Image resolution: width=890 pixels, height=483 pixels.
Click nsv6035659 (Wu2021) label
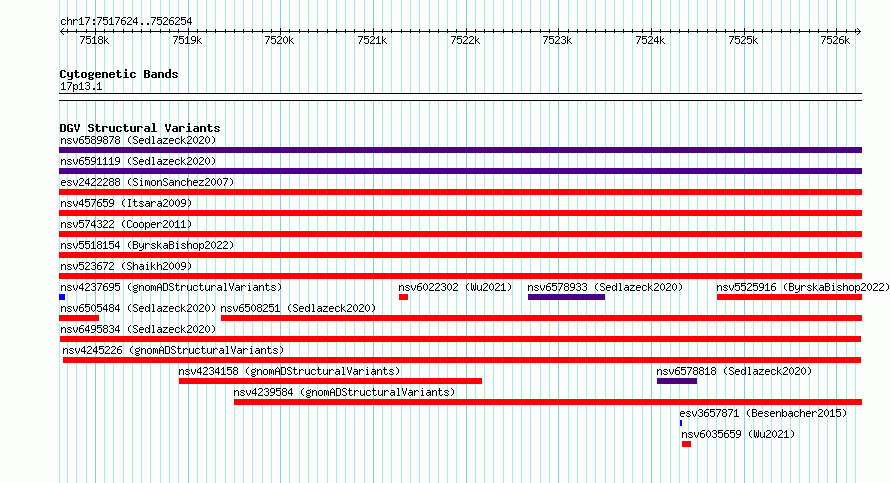(738, 434)
